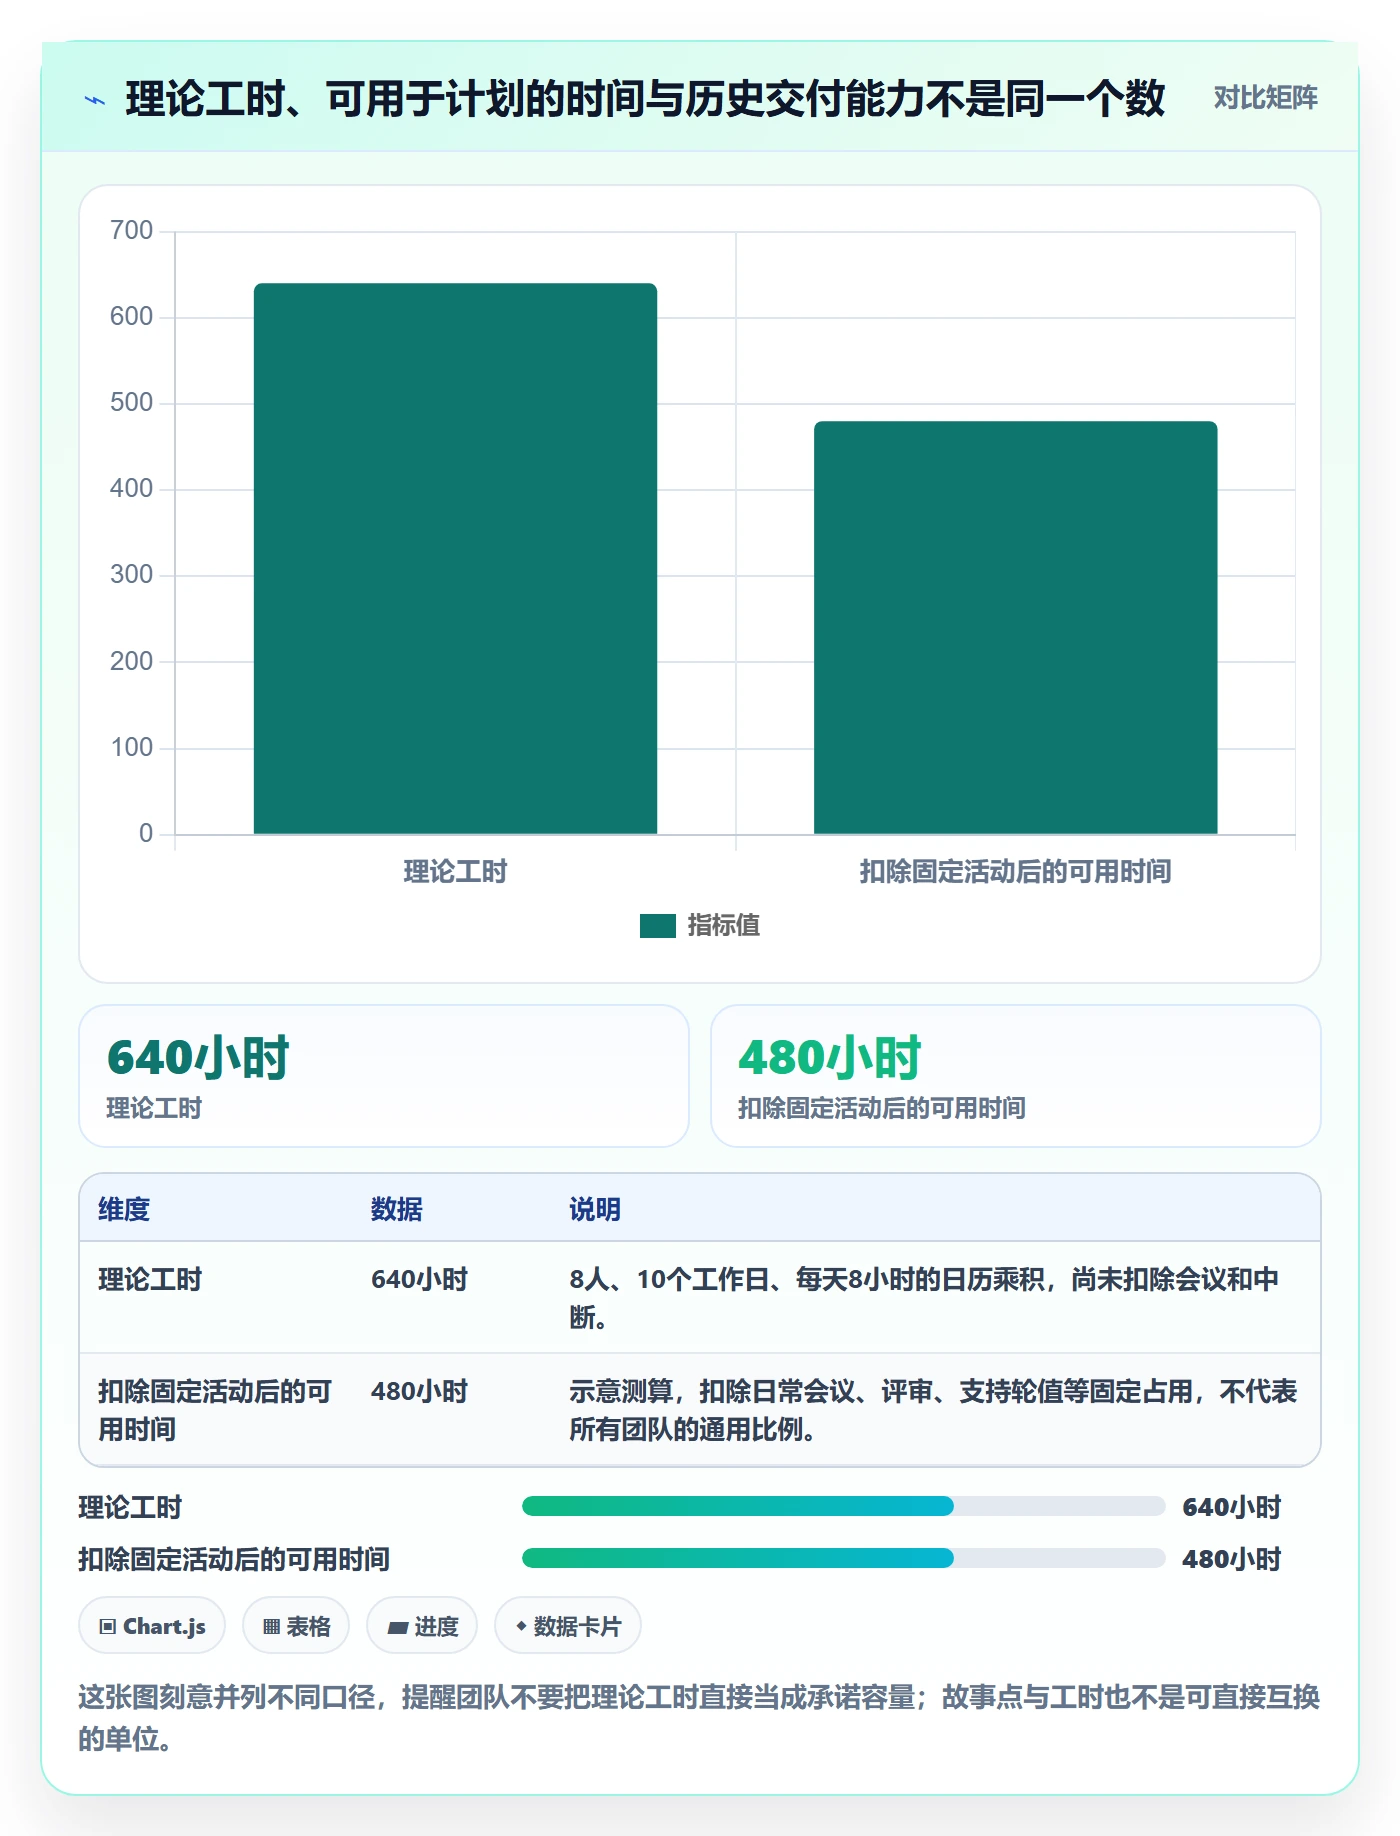Click the 扣除固定活动后的可用时间 progress bar
This screenshot has width=1400, height=1836.
click(843, 1558)
